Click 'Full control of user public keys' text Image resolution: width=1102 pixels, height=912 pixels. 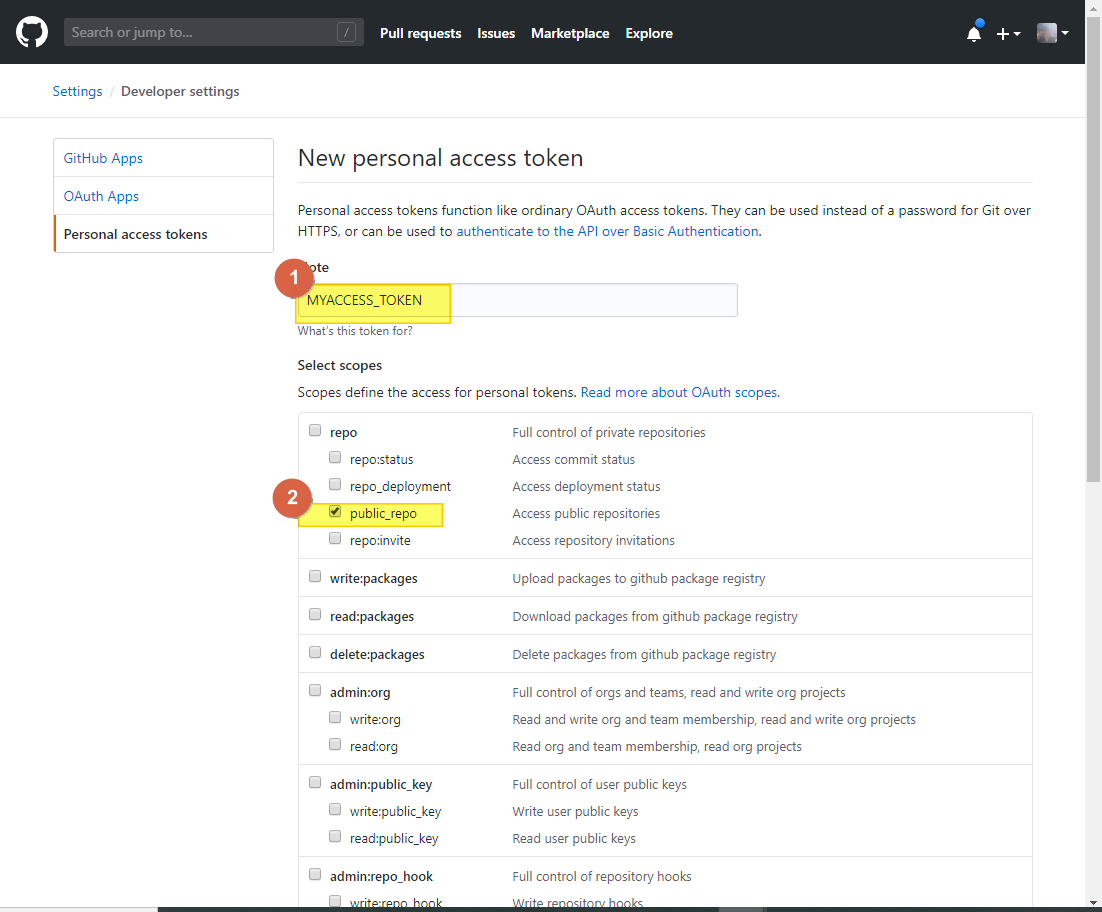(599, 784)
